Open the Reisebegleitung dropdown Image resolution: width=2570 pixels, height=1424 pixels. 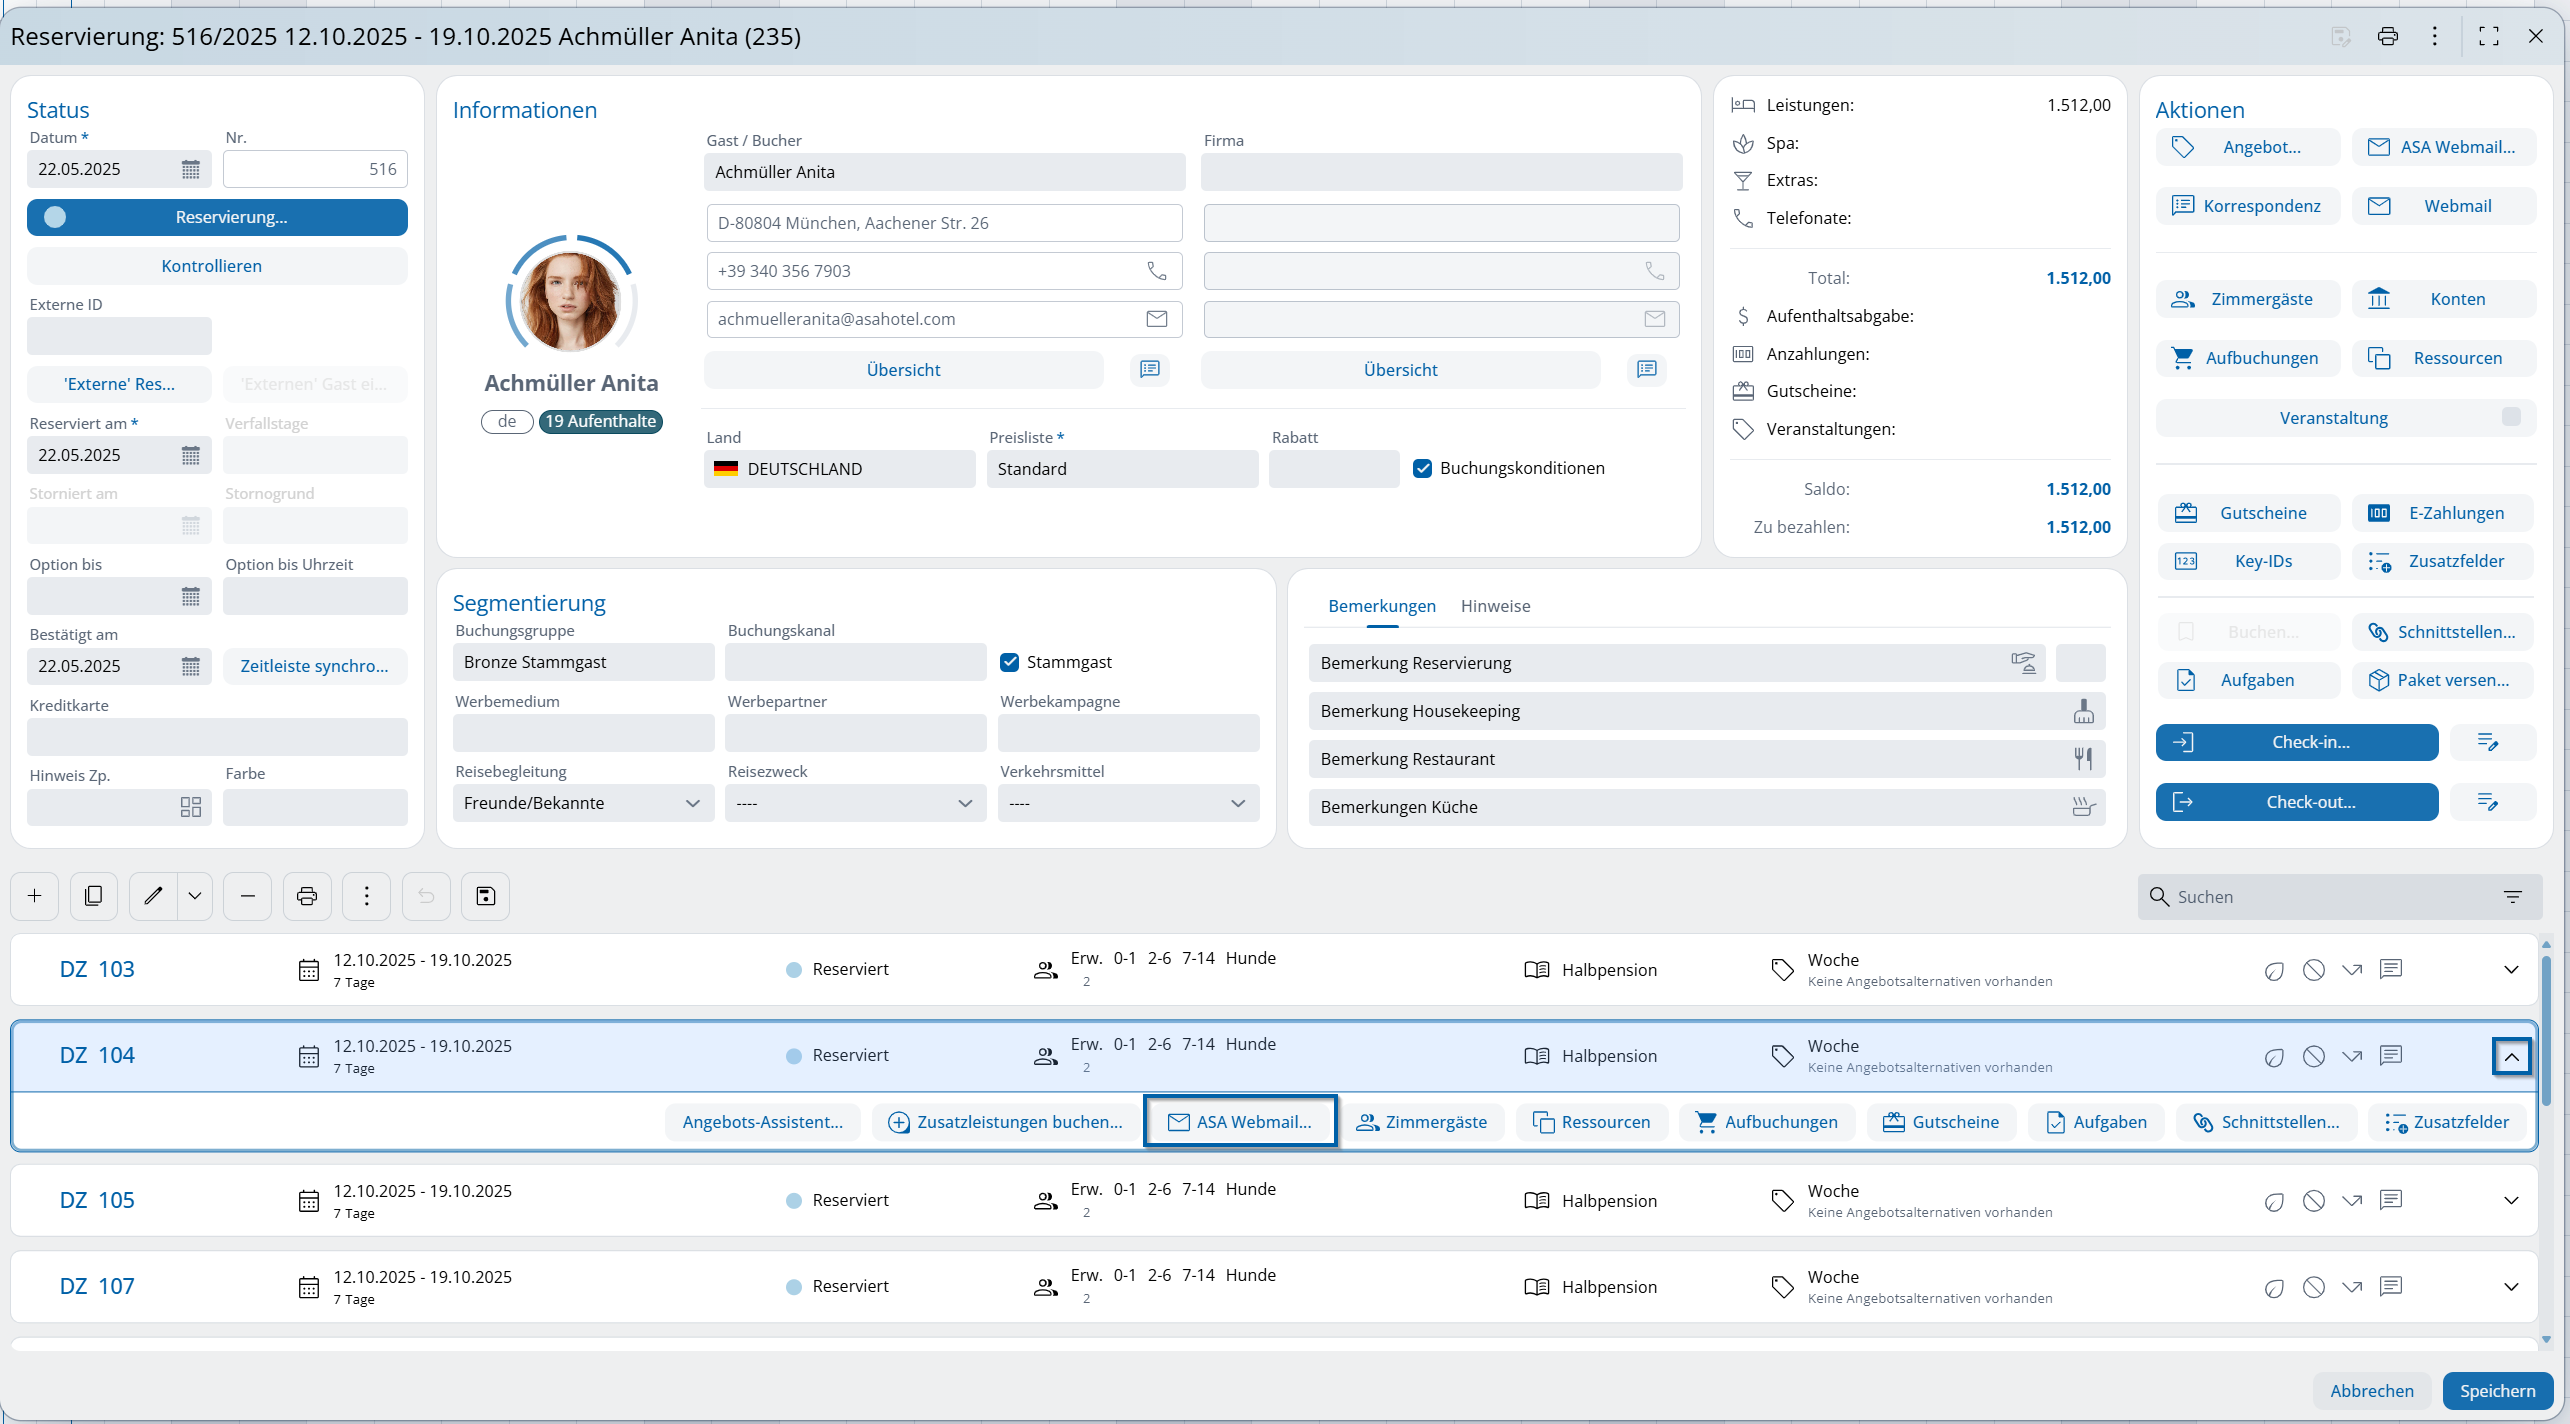583,803
